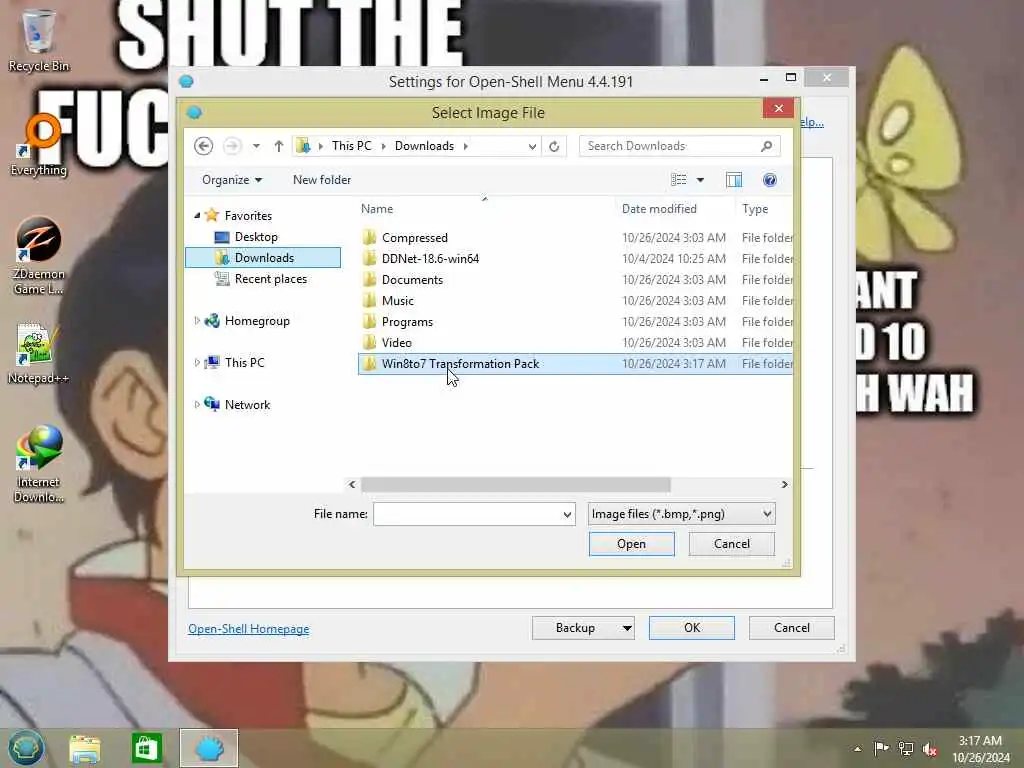Open Internet Download Manager desktop icon
Screen dimensions: 1024x768
pyautogui.click(x=38, y=464)
